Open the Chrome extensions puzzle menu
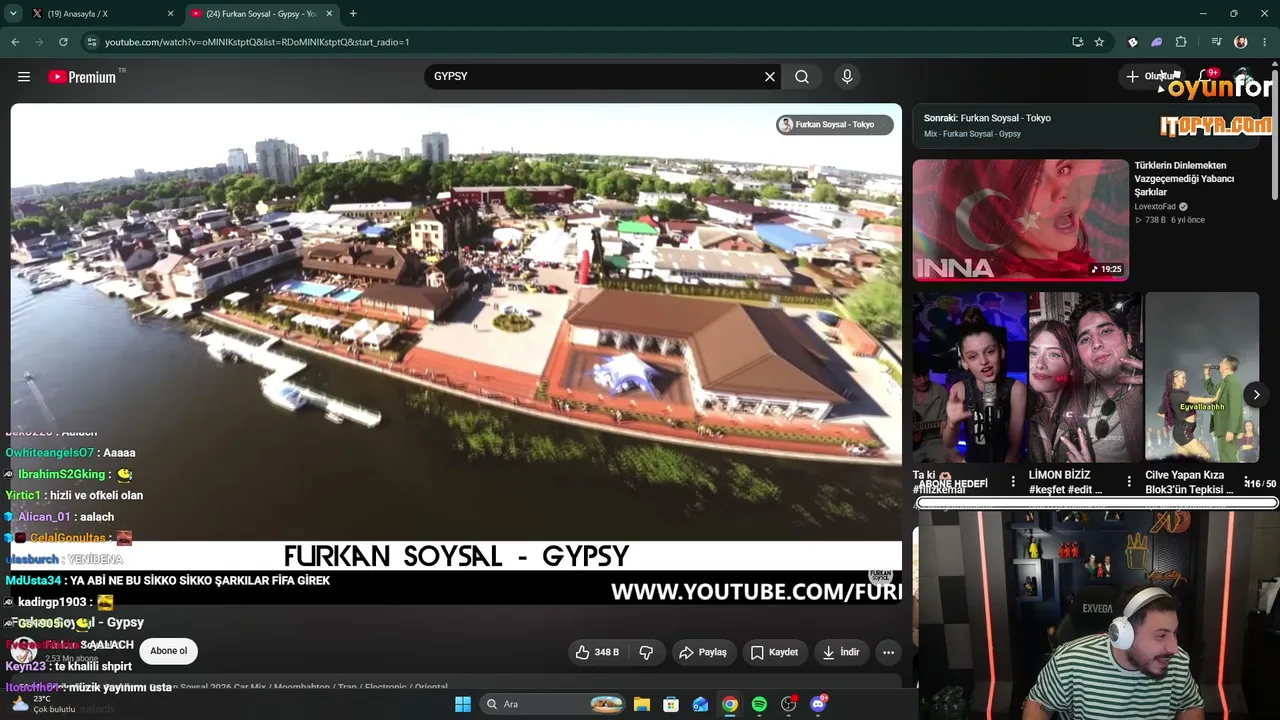Image resolution: width=1280 pixels, height=720 pixels. [1181, 42]
